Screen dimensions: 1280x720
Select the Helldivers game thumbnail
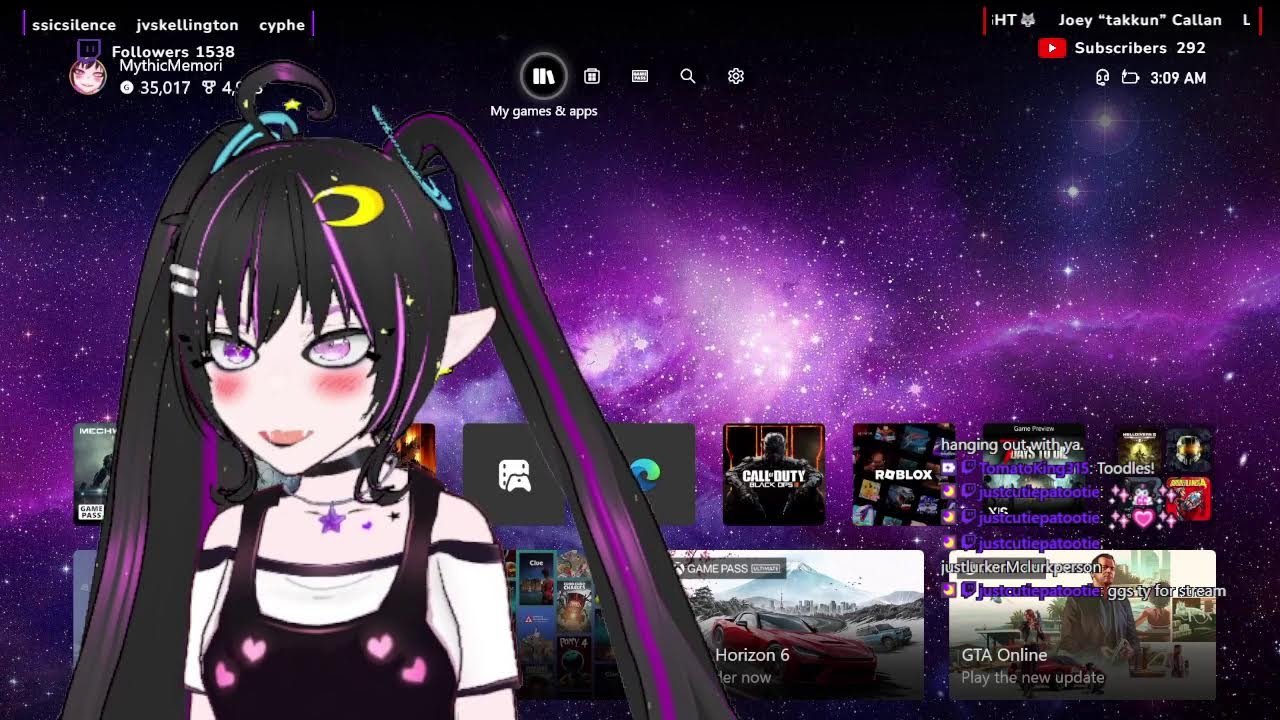(x=1138, y=448)
